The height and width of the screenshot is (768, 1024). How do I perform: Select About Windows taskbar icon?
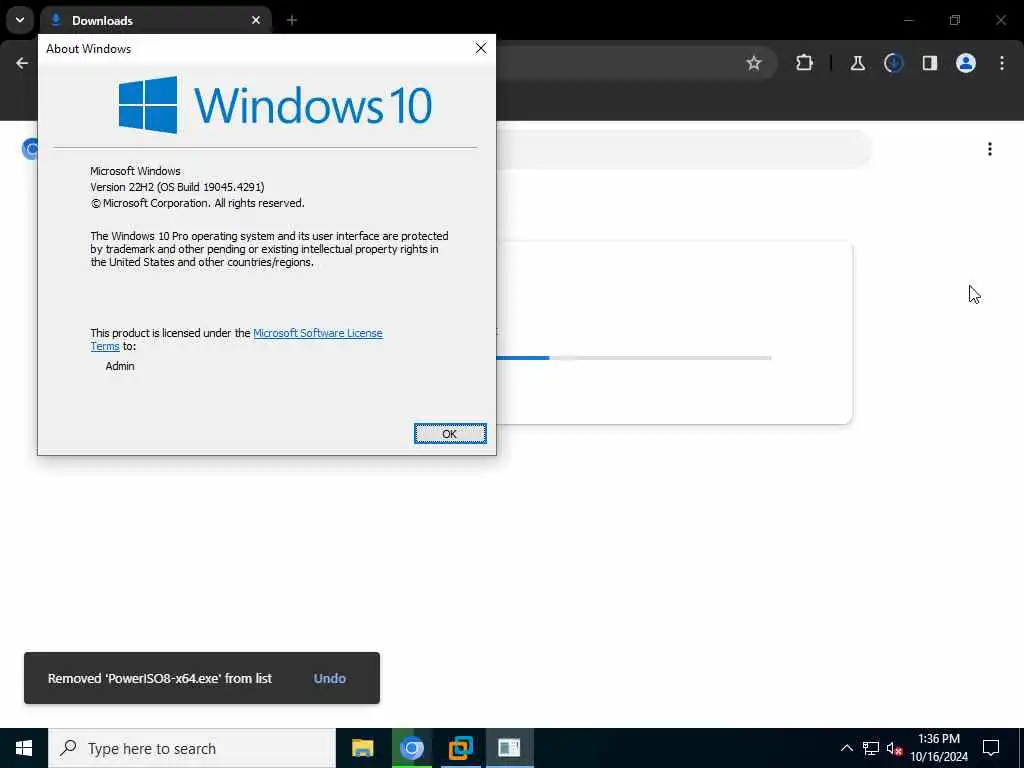509,748
